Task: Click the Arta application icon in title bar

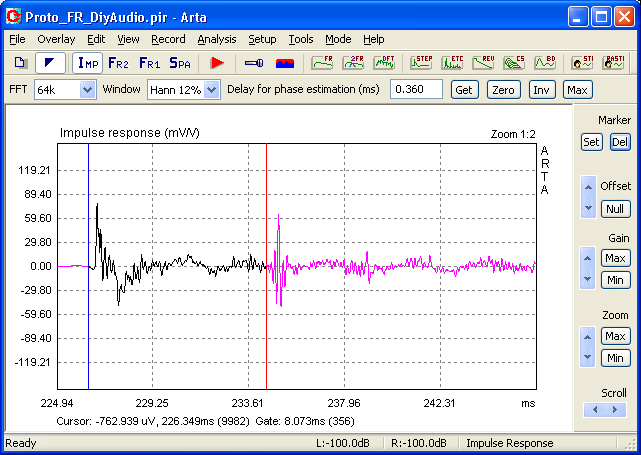Action: tap(13, 17)
